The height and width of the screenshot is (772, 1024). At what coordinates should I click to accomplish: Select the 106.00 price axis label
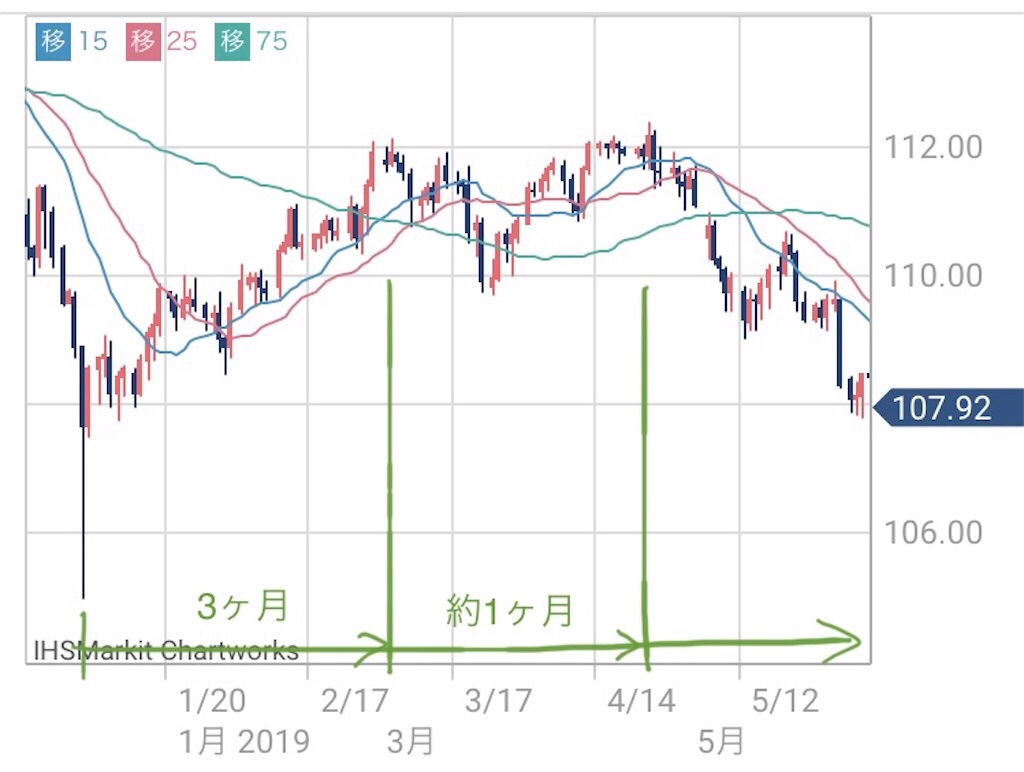click(x=933, y=532)
